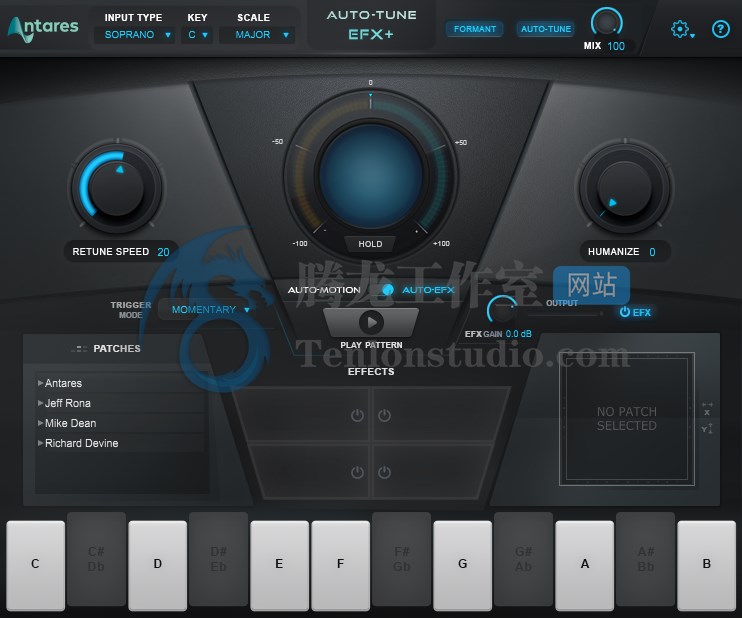Click the Patches list icon

point(79,349)
